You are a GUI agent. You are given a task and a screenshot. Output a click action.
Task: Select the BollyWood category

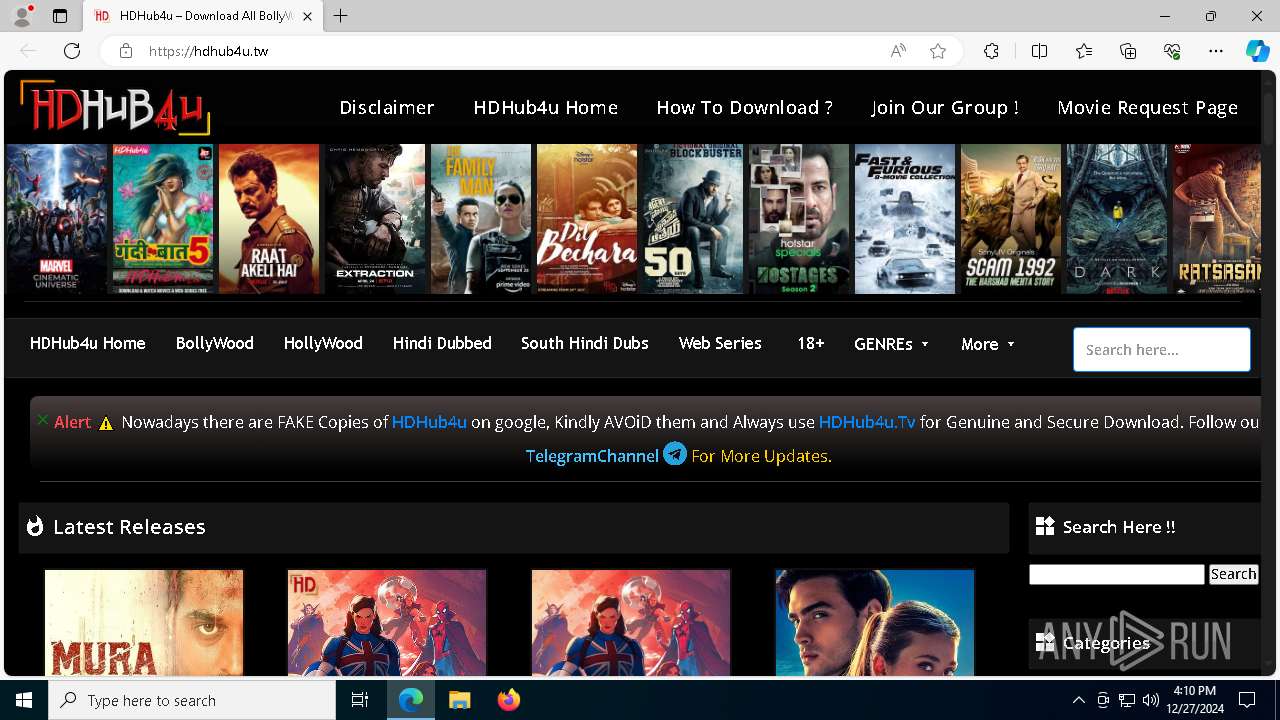(215, 343)
